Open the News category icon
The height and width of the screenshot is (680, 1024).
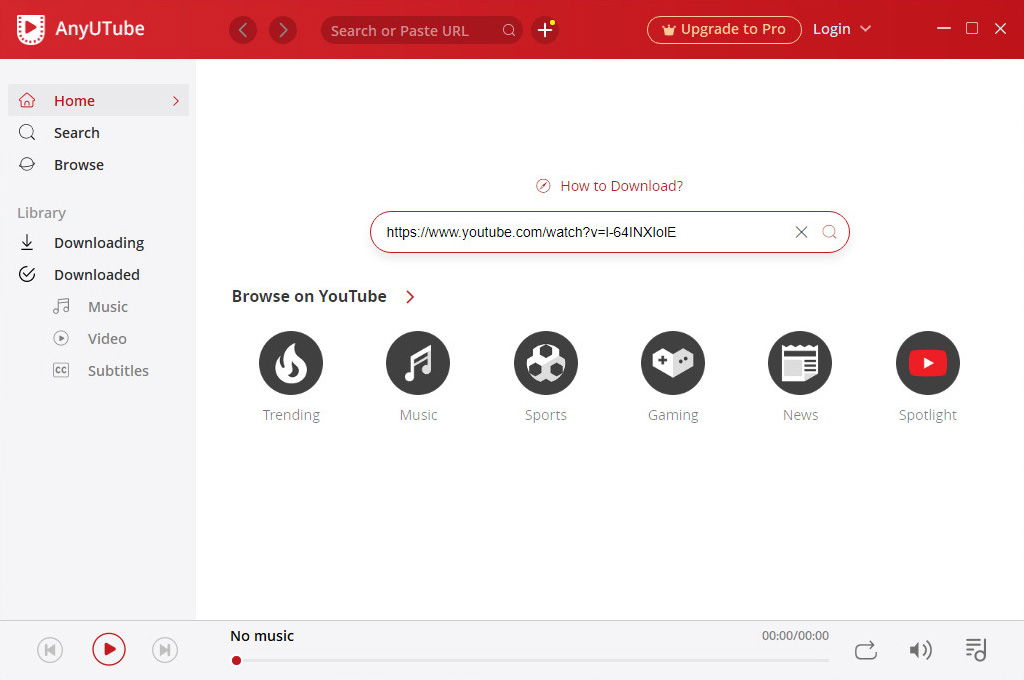pyautogui.click(x=800, y=363)
